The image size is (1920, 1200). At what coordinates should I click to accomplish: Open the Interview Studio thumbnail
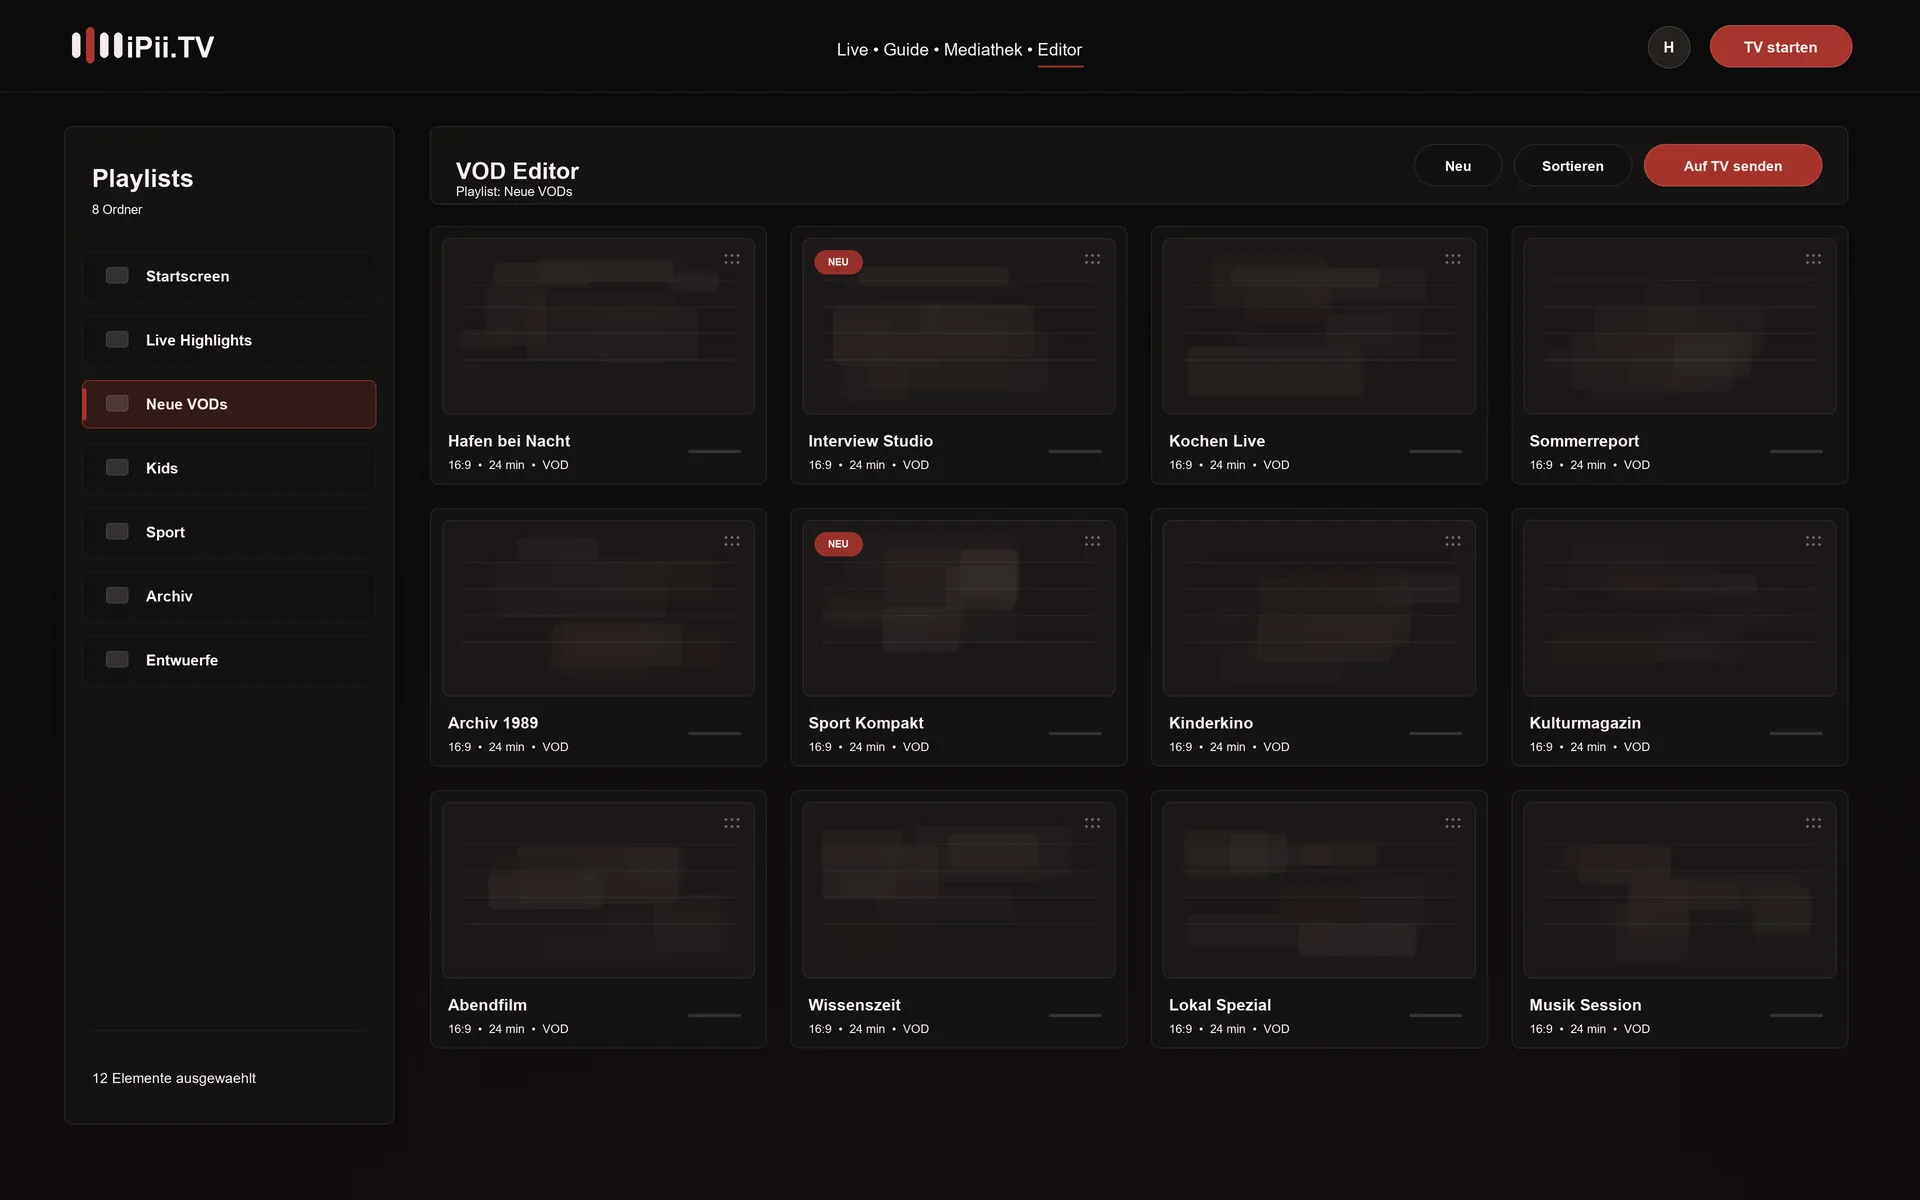point(958,326)
